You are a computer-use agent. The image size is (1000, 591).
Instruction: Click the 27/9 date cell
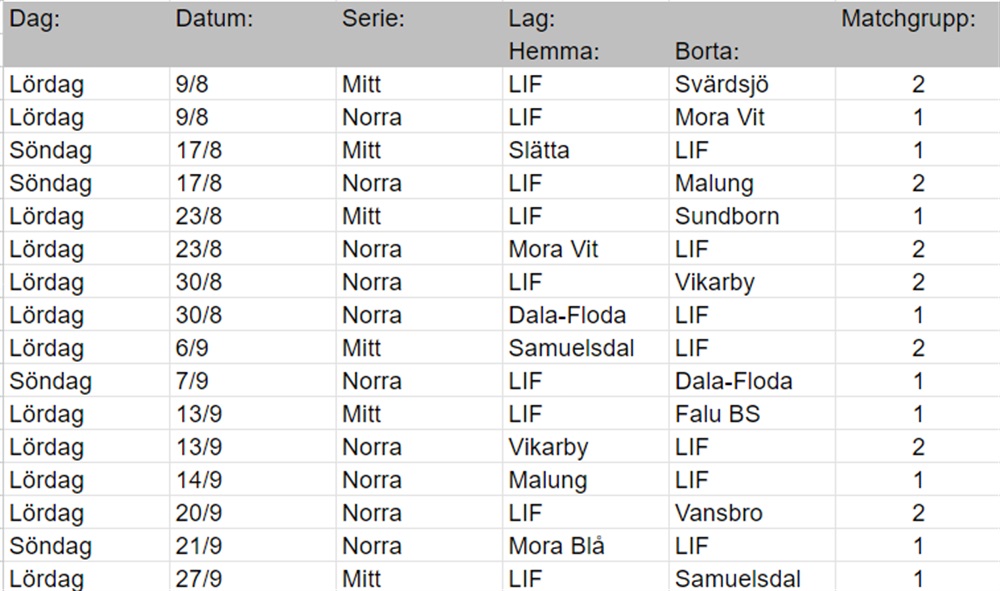point(253,578)
